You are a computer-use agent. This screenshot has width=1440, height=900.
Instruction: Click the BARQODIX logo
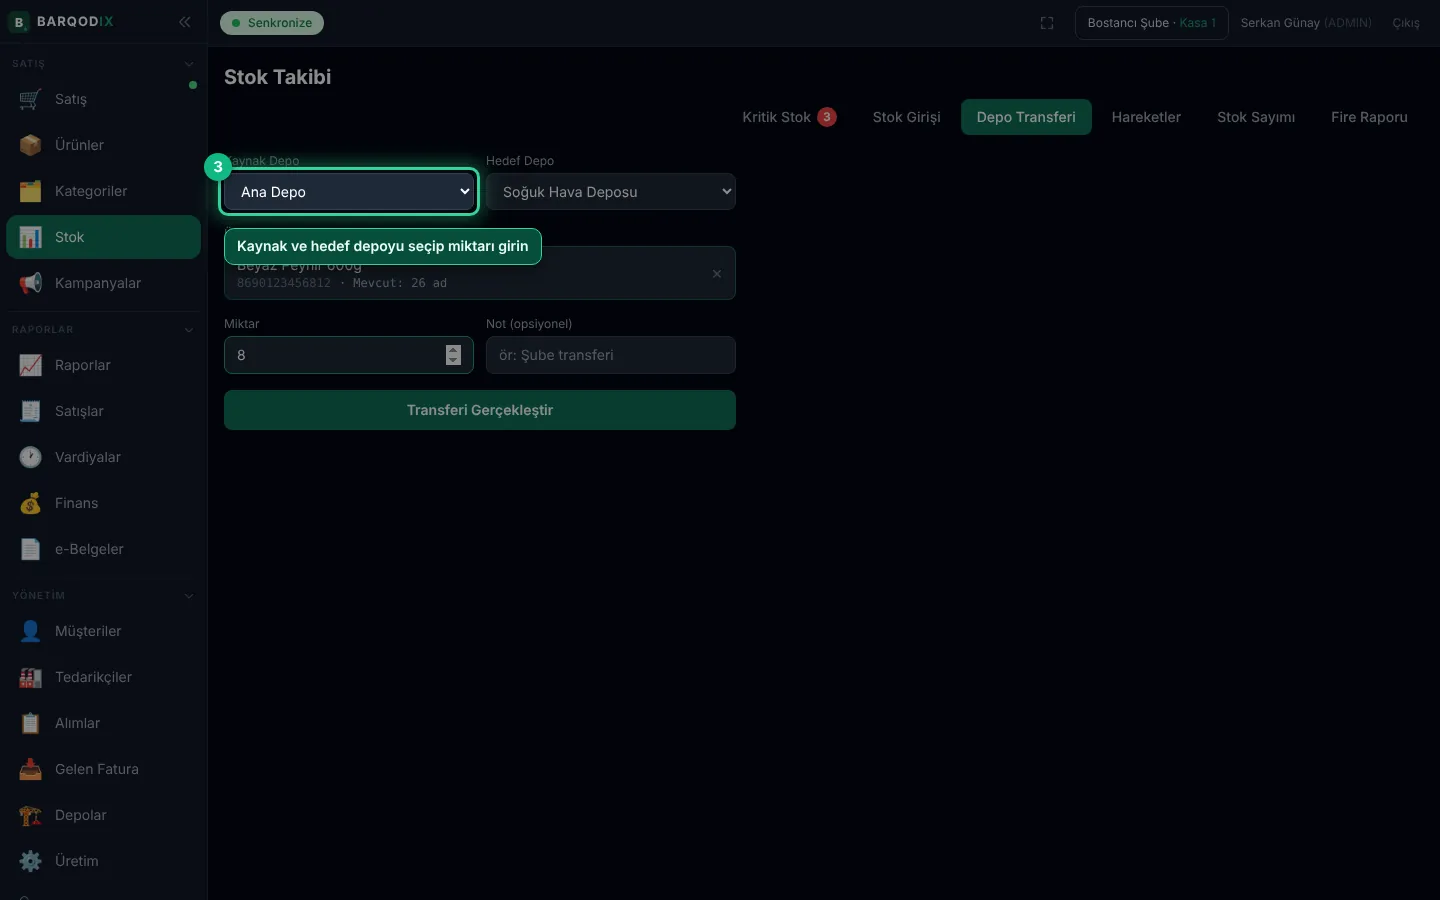[x=61, y=22]
